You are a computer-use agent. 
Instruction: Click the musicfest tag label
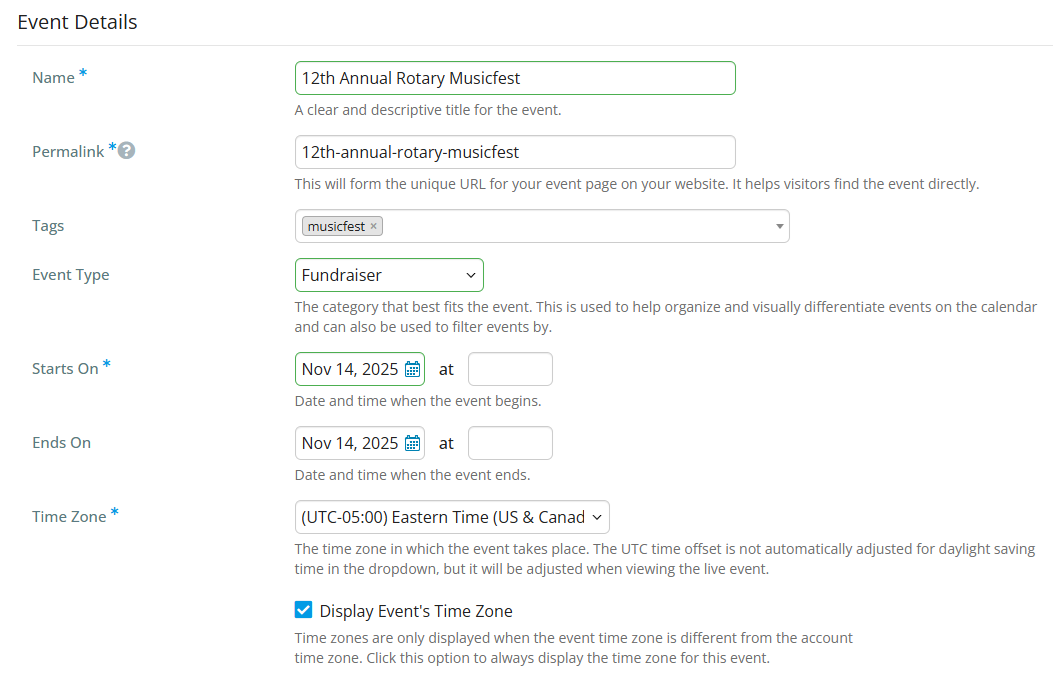point(335,226)
